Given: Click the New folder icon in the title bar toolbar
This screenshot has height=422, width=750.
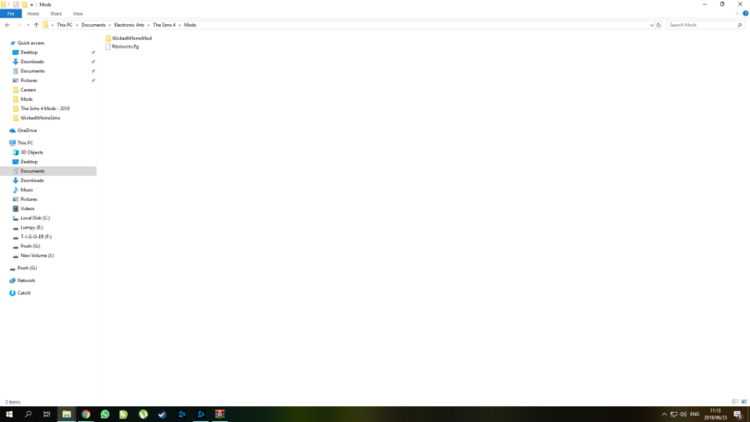Looking at the screenshot, I should (24, 4).
